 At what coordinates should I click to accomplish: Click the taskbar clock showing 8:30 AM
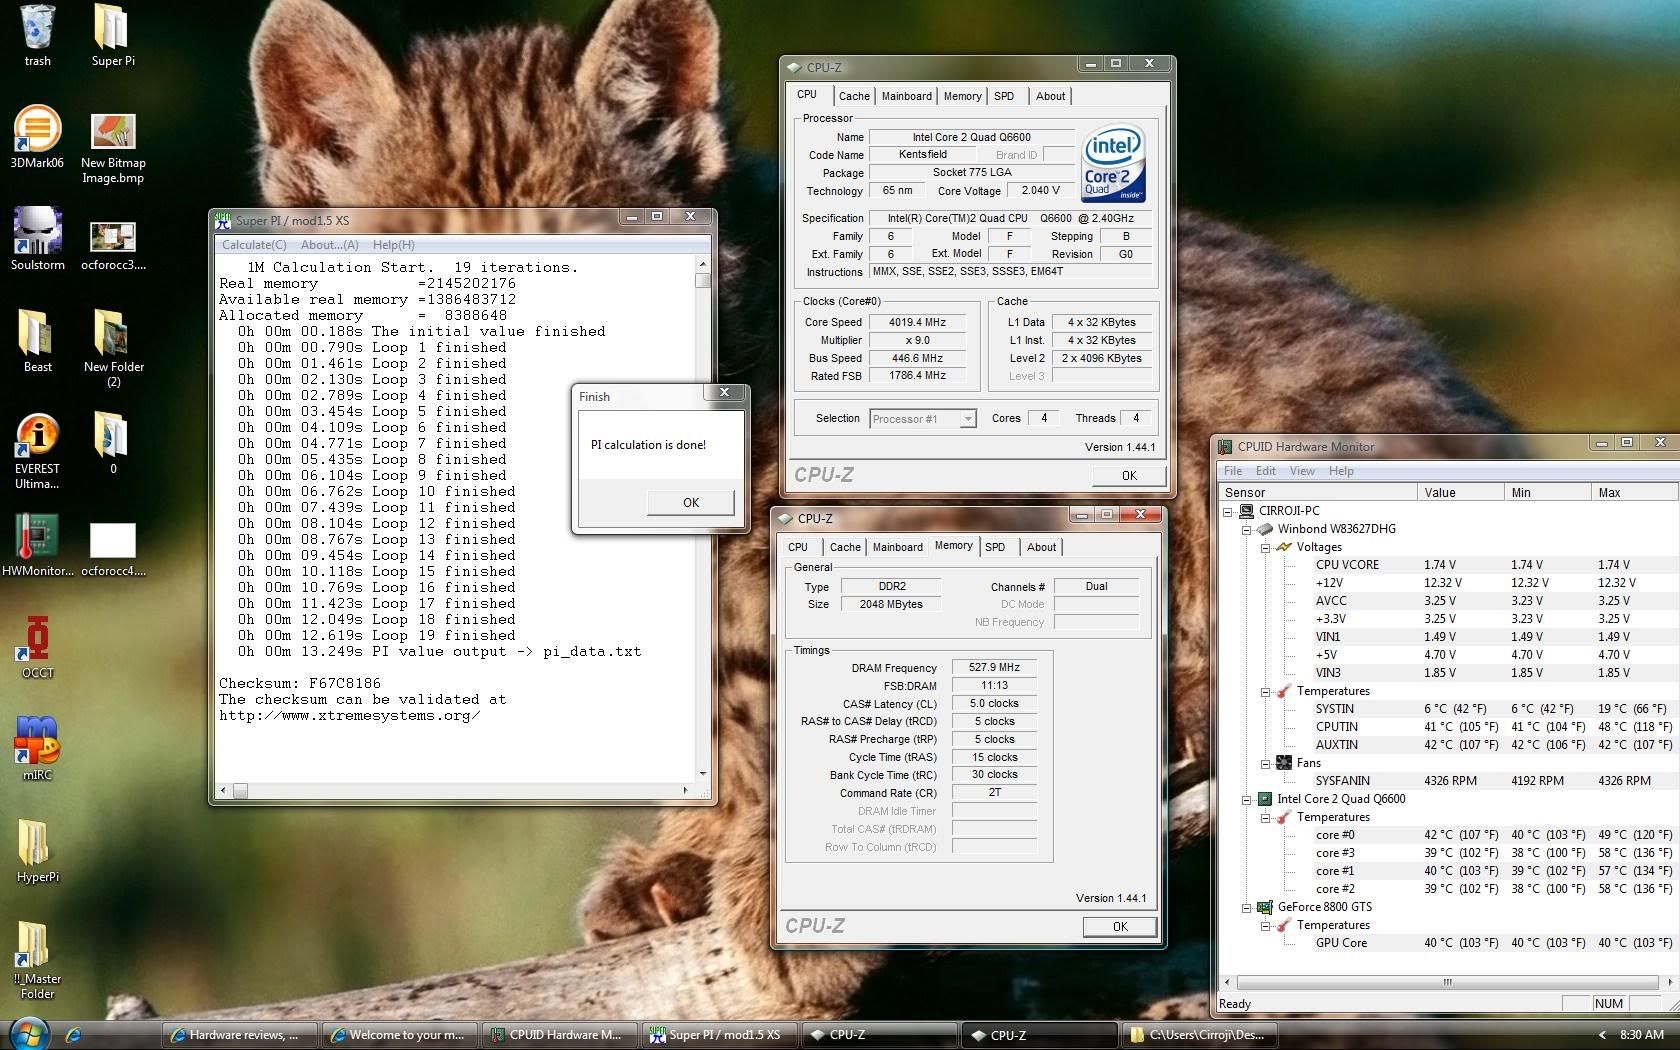coord(1641,1035)
